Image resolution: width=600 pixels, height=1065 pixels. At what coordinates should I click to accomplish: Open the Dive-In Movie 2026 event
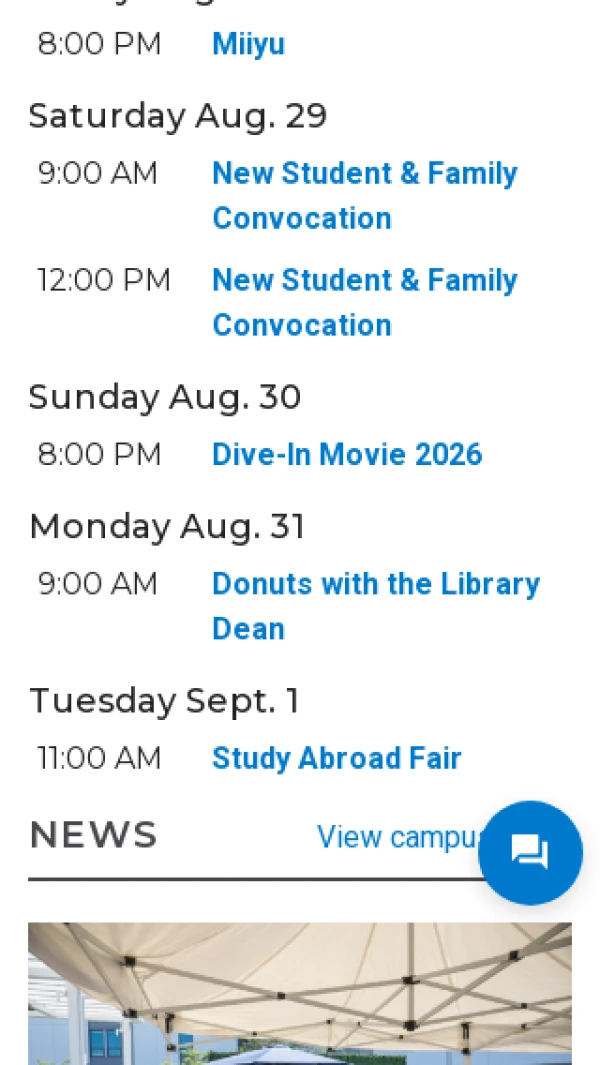tap(347, 454)
